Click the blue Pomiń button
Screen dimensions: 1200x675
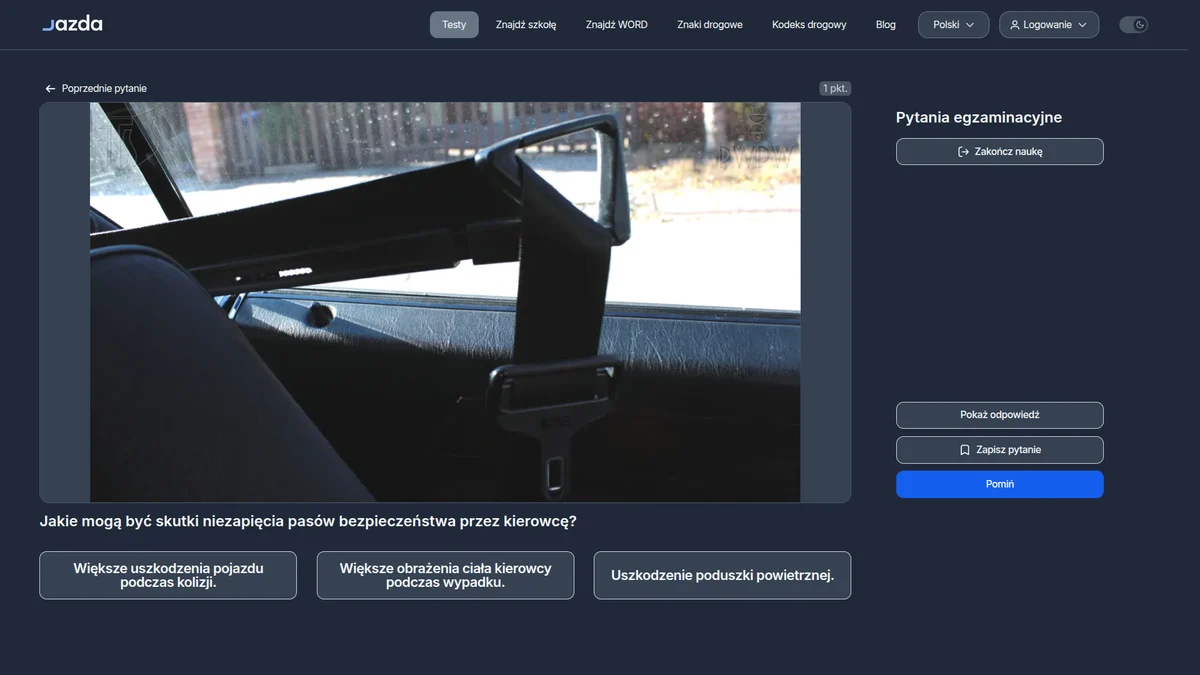(x=1000, y=484)
